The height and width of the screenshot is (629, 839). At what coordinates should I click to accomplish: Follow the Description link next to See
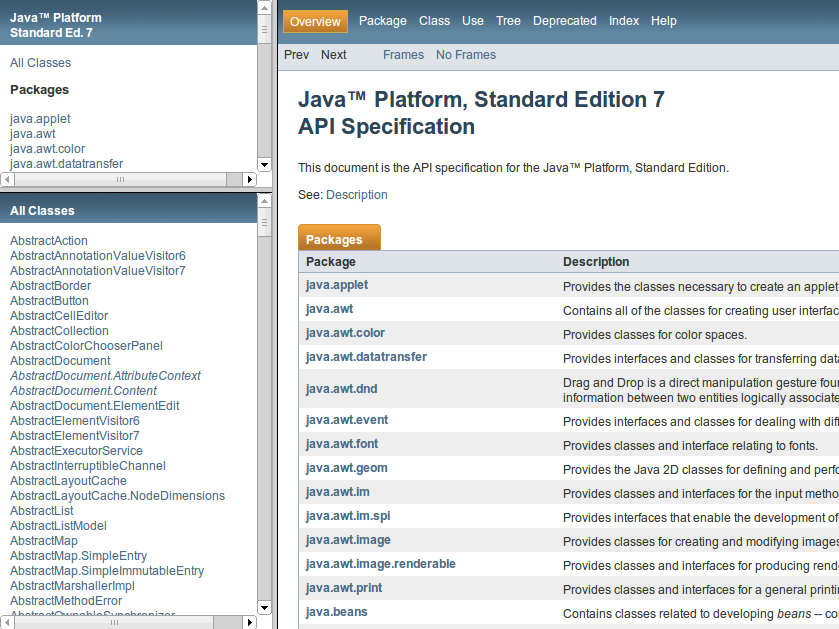(356, 195)
